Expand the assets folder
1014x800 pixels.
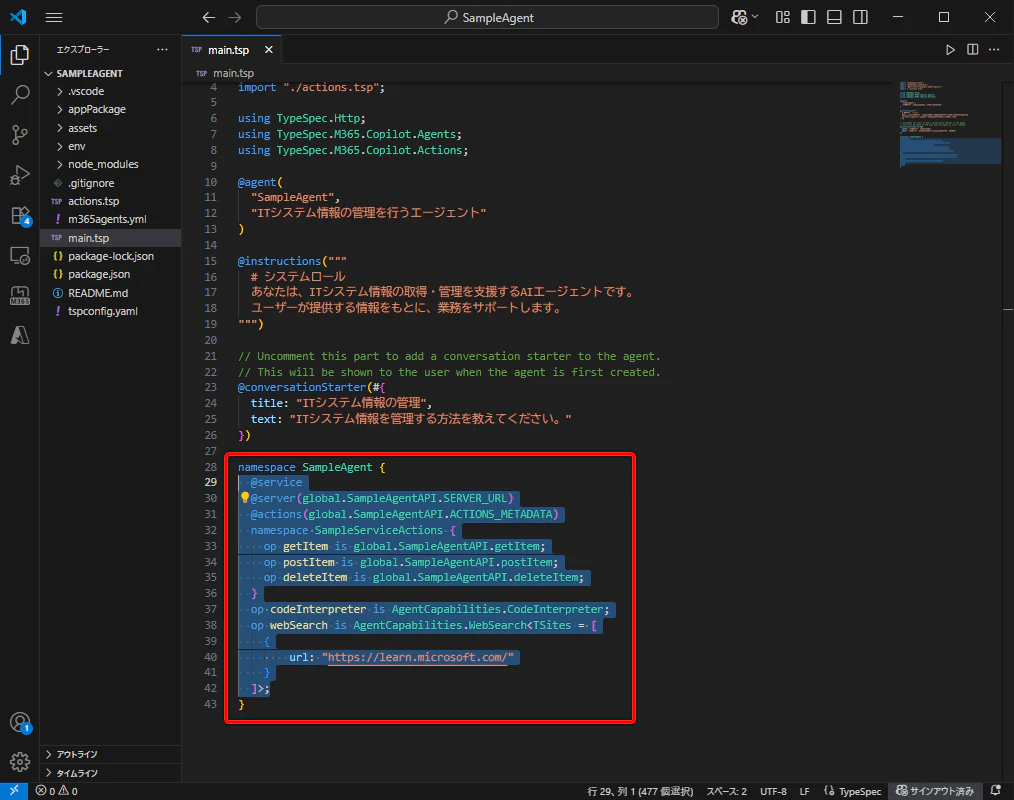[83, 128]
